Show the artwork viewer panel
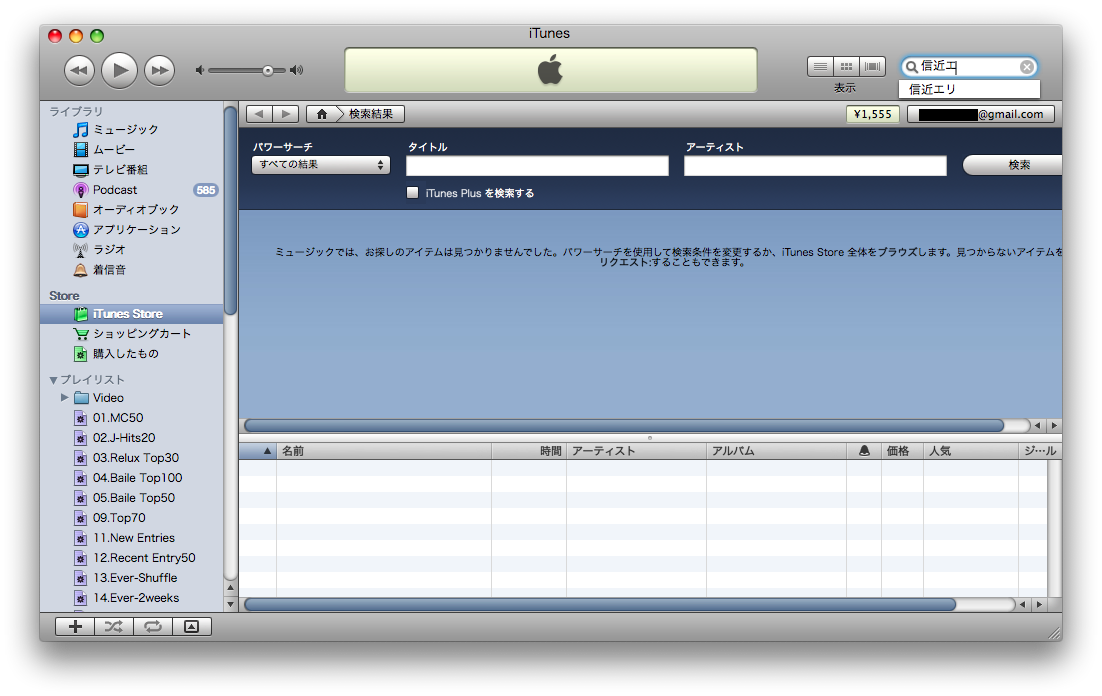The height and width of the screenshot is (696, 1102). point(192,626)
